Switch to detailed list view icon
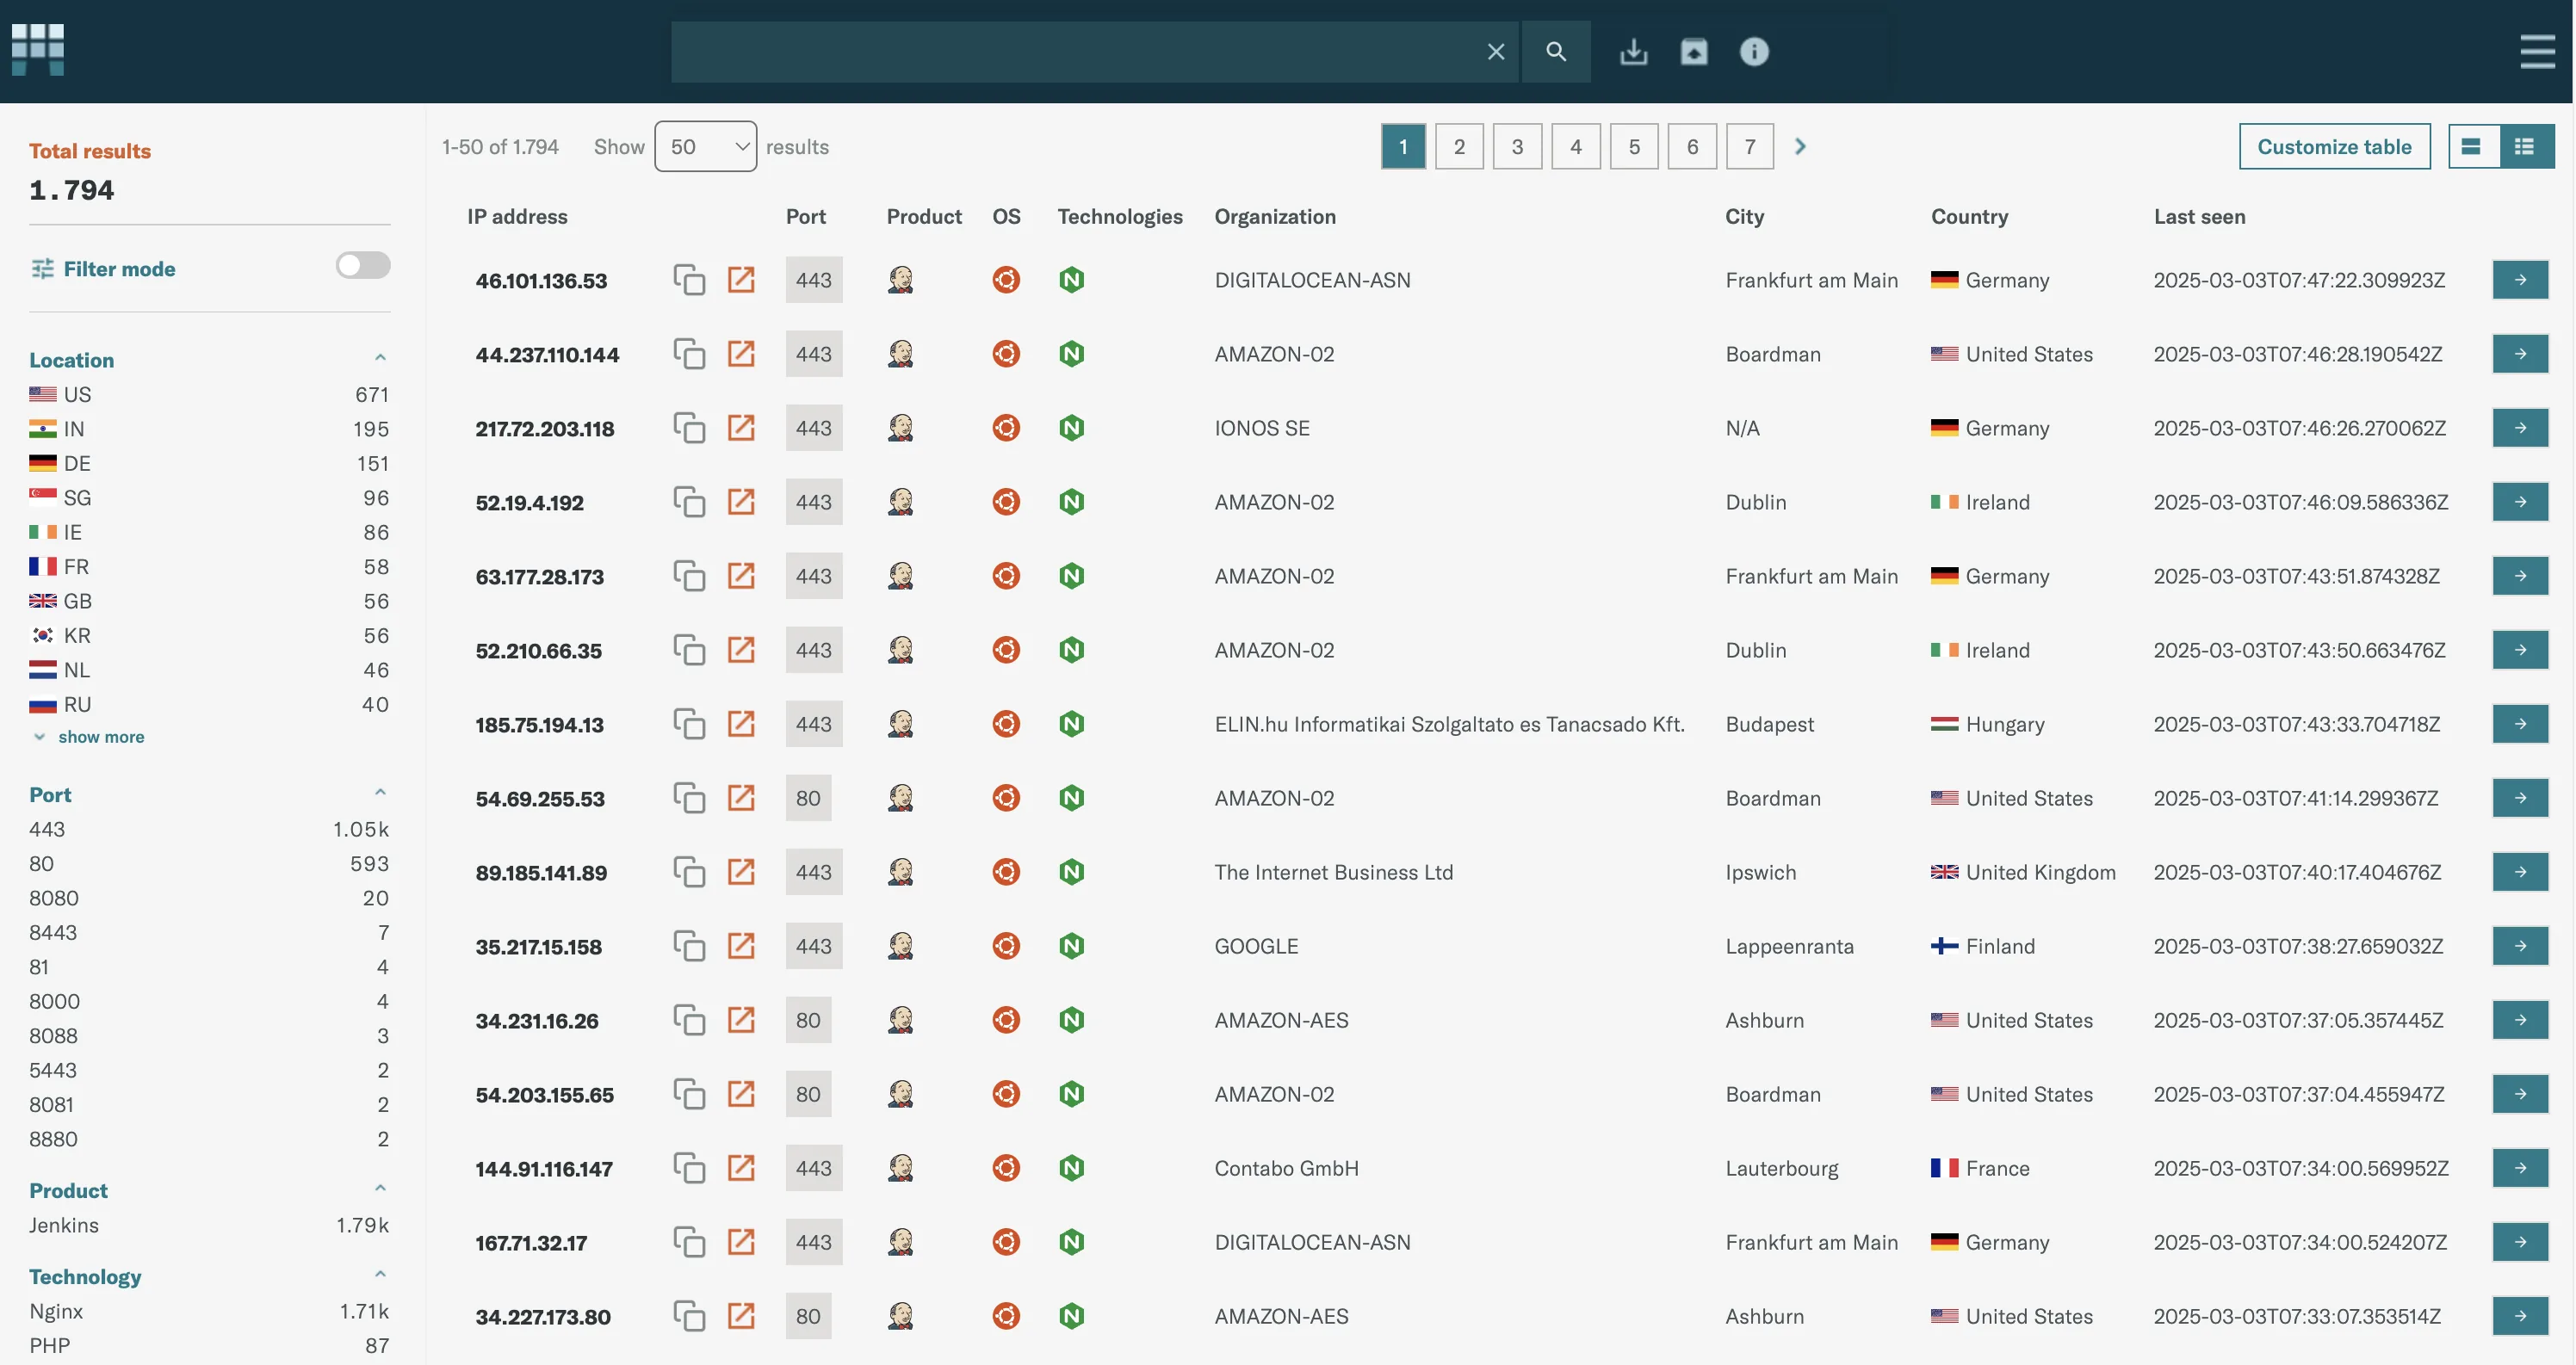Screen dimensions: 2576x1365 [2526, 147]
